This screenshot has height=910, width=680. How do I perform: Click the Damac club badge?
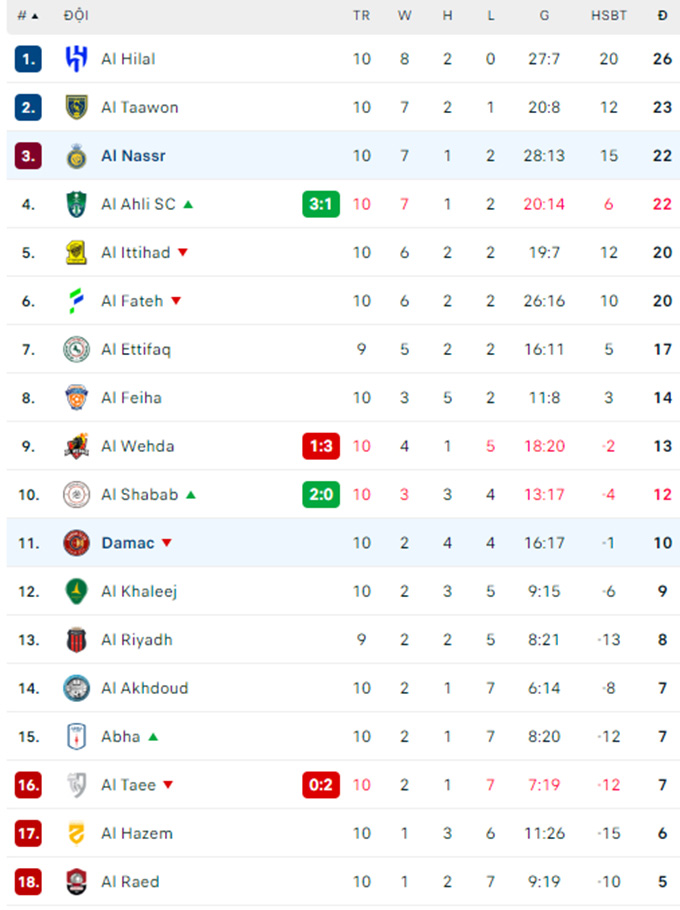(76, 543)
